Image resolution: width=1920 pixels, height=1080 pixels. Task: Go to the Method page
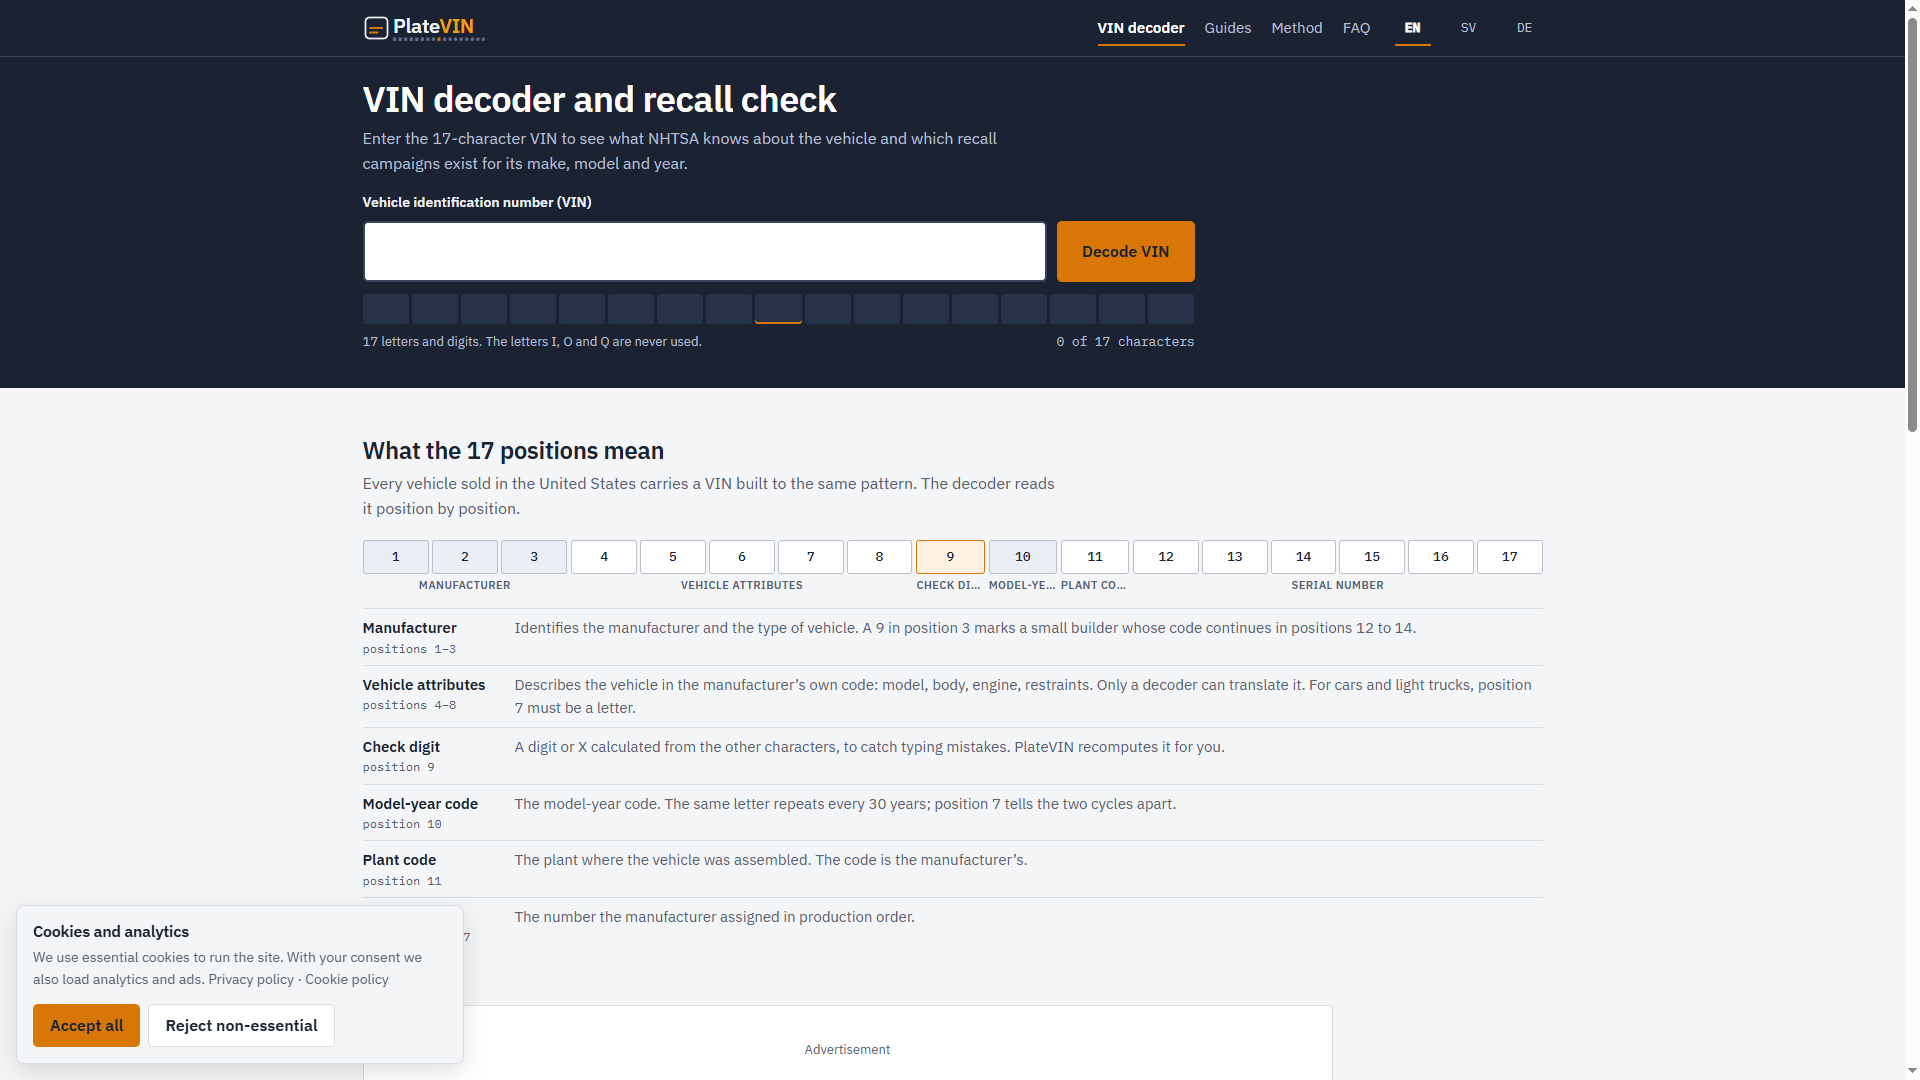[1296, 28]
